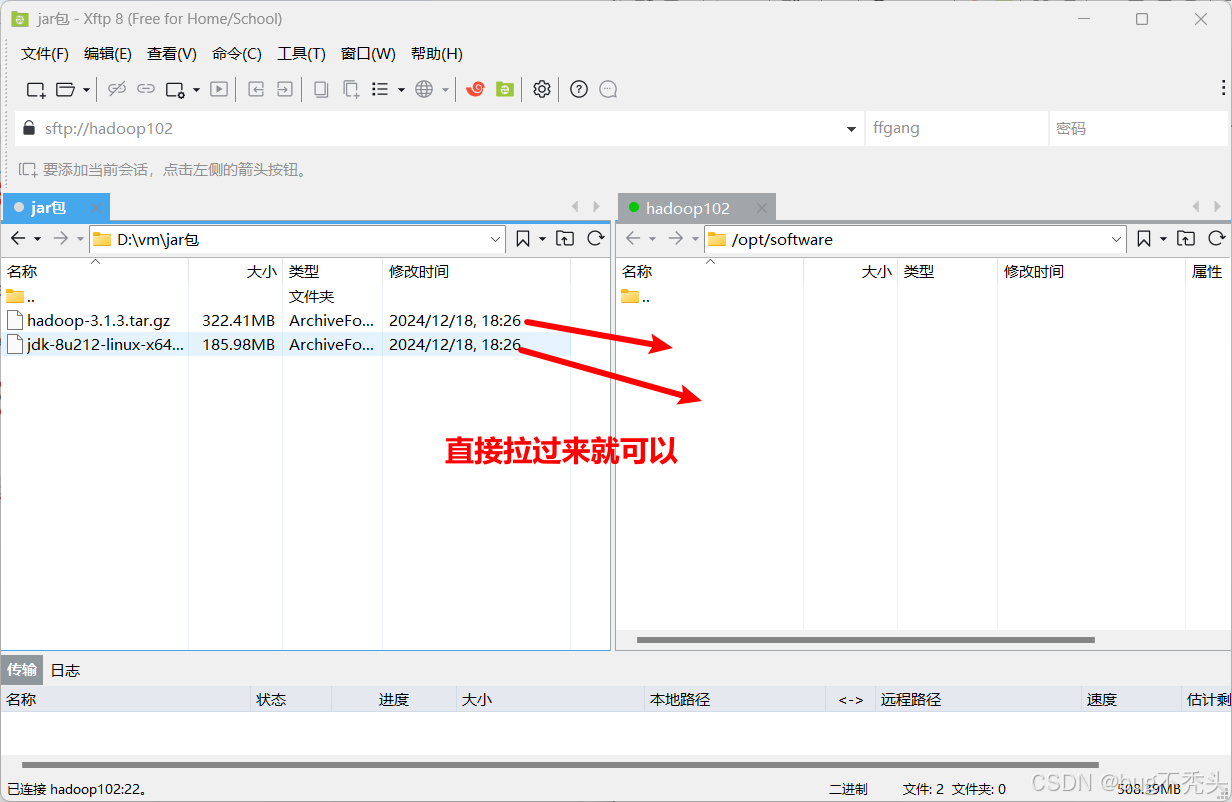Sort remote files by 属性 column
Image resolution: width=1232 pixels, height=802 pixels.
point(1207,271)
